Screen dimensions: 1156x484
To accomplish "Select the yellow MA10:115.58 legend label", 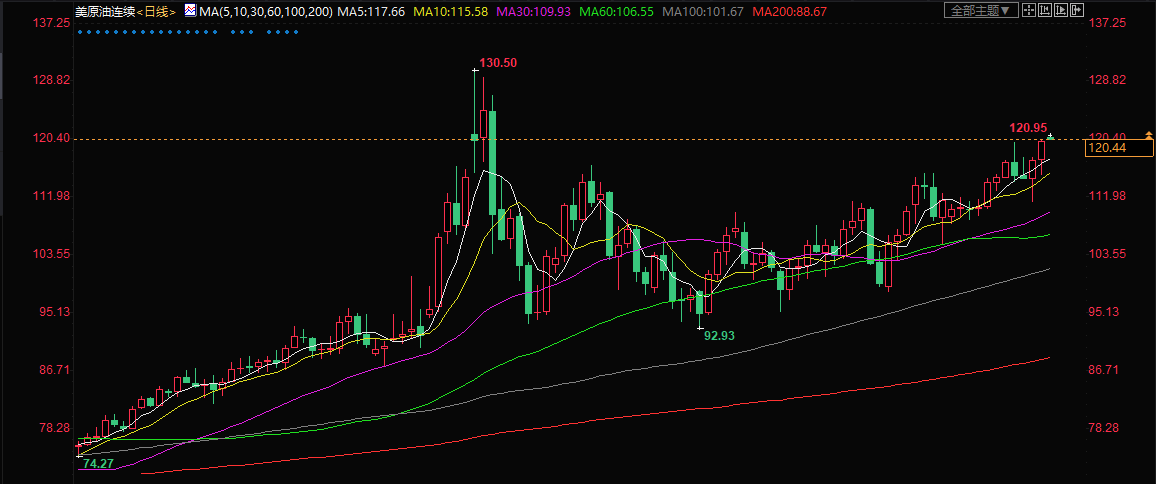I will tap(454, 11).
